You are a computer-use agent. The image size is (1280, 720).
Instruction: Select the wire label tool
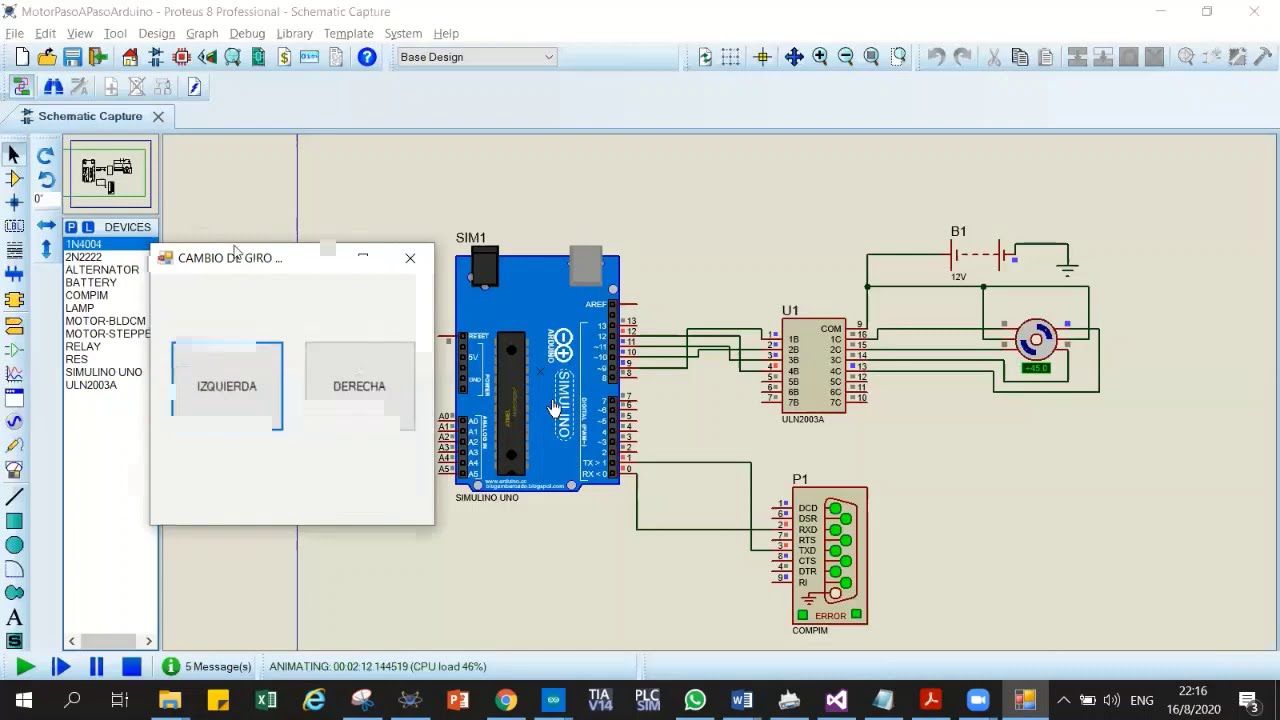point(14,227)
